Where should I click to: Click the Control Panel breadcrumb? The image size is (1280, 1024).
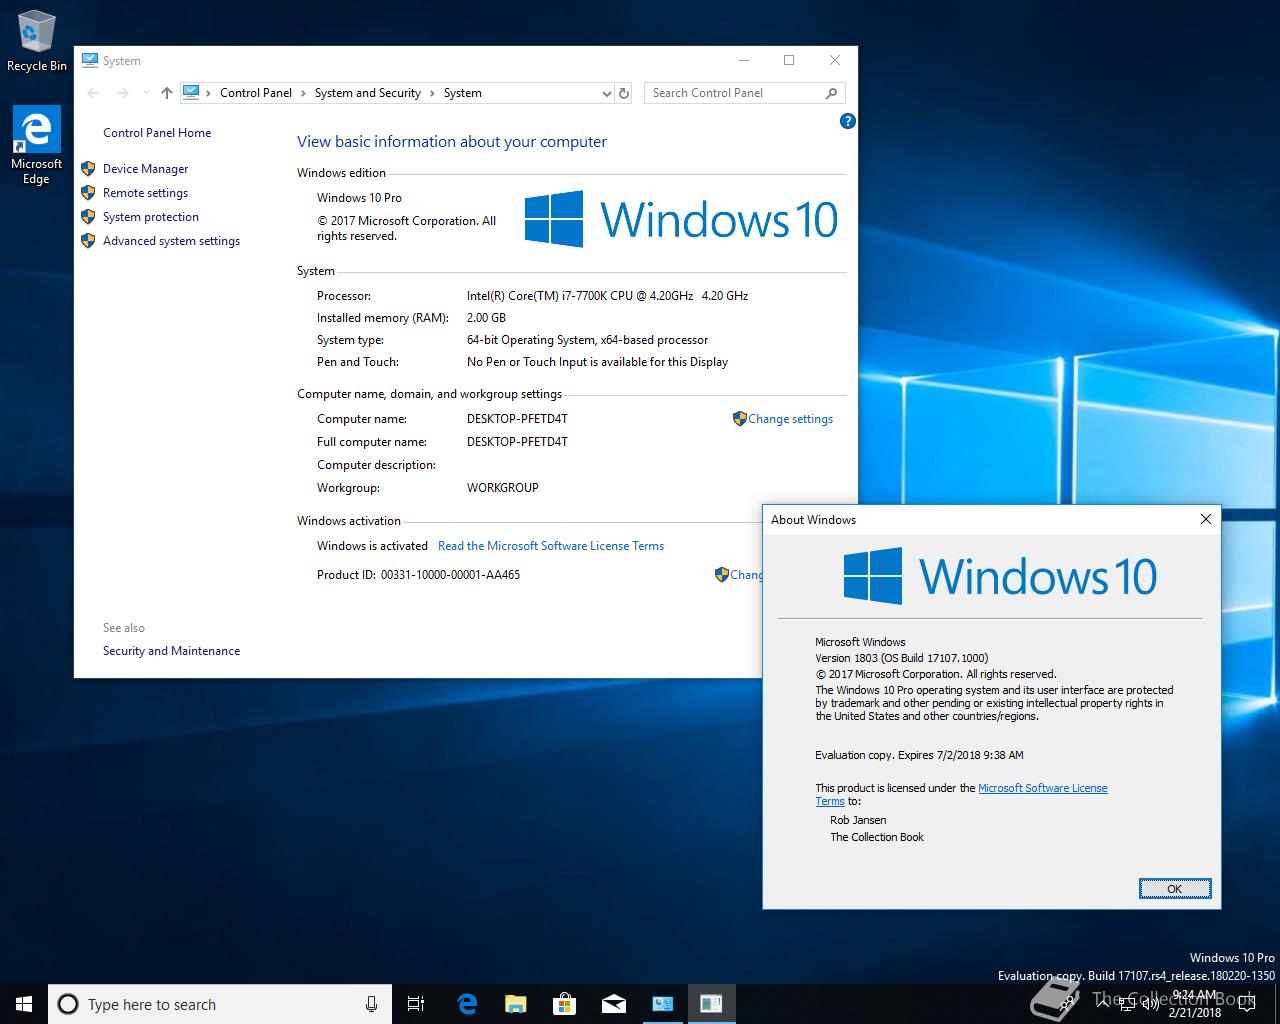(256, 93)
